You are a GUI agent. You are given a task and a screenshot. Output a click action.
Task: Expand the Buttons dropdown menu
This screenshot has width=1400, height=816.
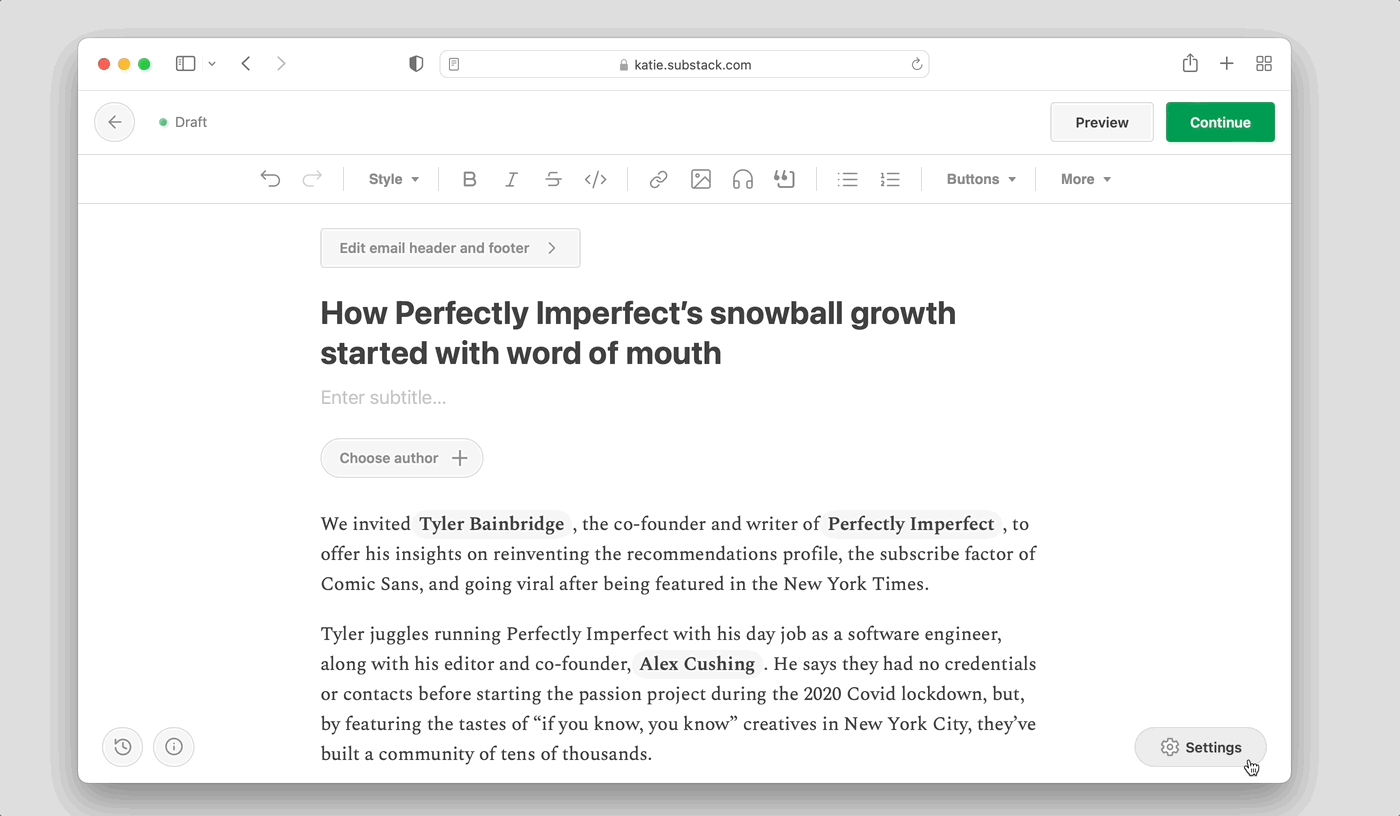[x=981, y=179]
